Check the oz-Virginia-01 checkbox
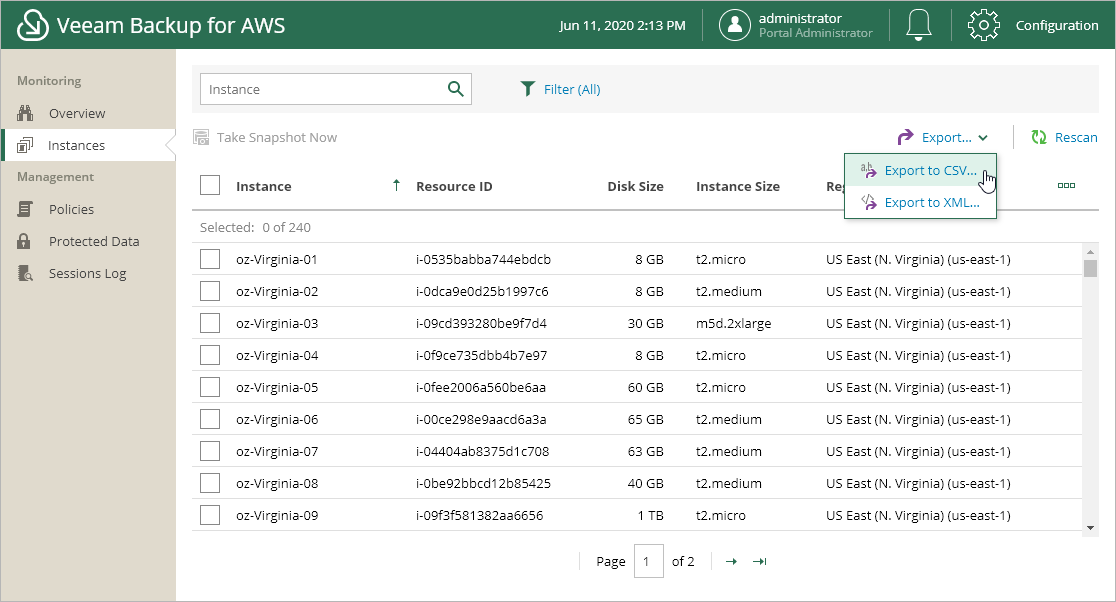The image size is (1116, 602). (x=210, y=259)
